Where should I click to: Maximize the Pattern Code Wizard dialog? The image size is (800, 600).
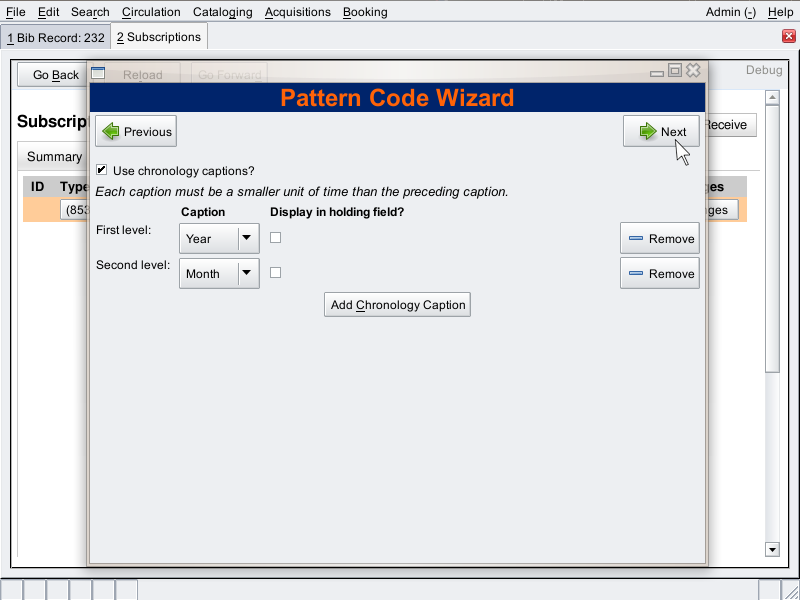click(675, 71)
